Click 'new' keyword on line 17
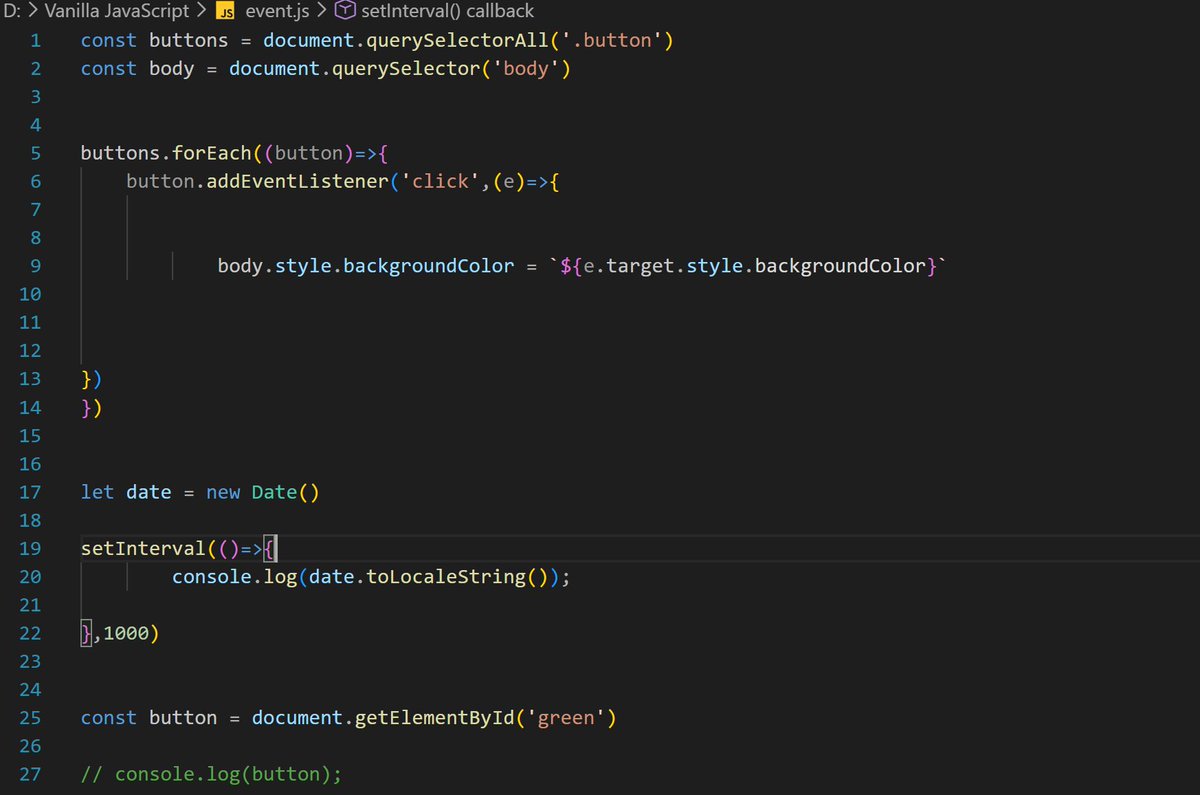The image size is (1200, 795). pos(223,493)
